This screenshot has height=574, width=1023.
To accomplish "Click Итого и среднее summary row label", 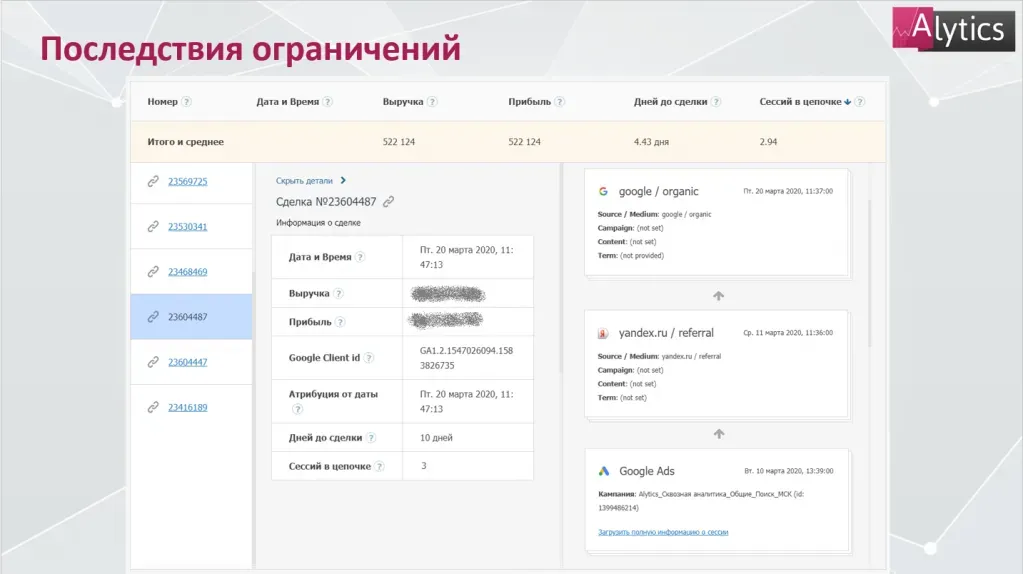I will 185,142.
